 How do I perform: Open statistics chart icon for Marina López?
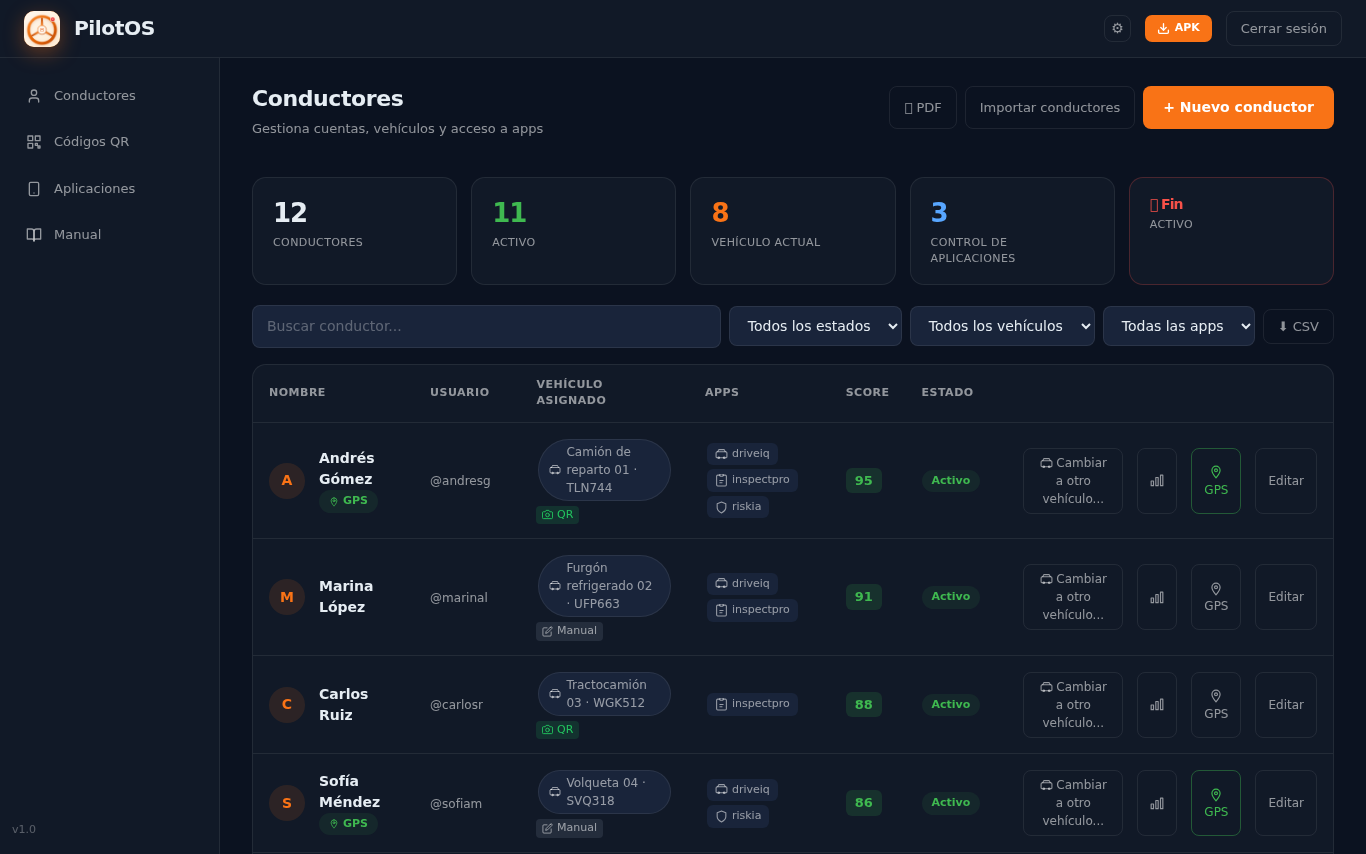[1157, 597]
